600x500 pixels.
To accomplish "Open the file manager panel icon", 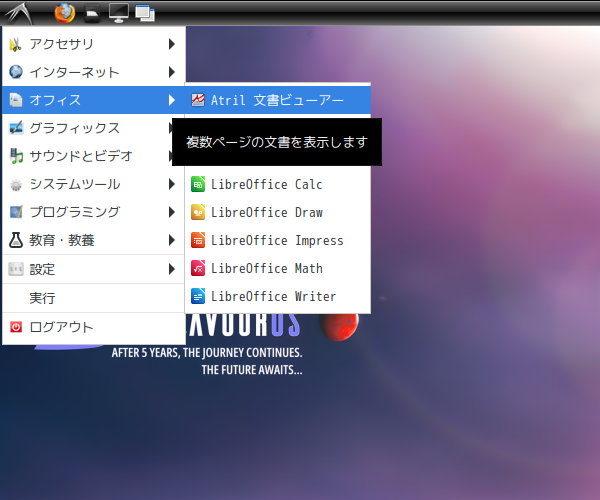I will coord(92,14).
